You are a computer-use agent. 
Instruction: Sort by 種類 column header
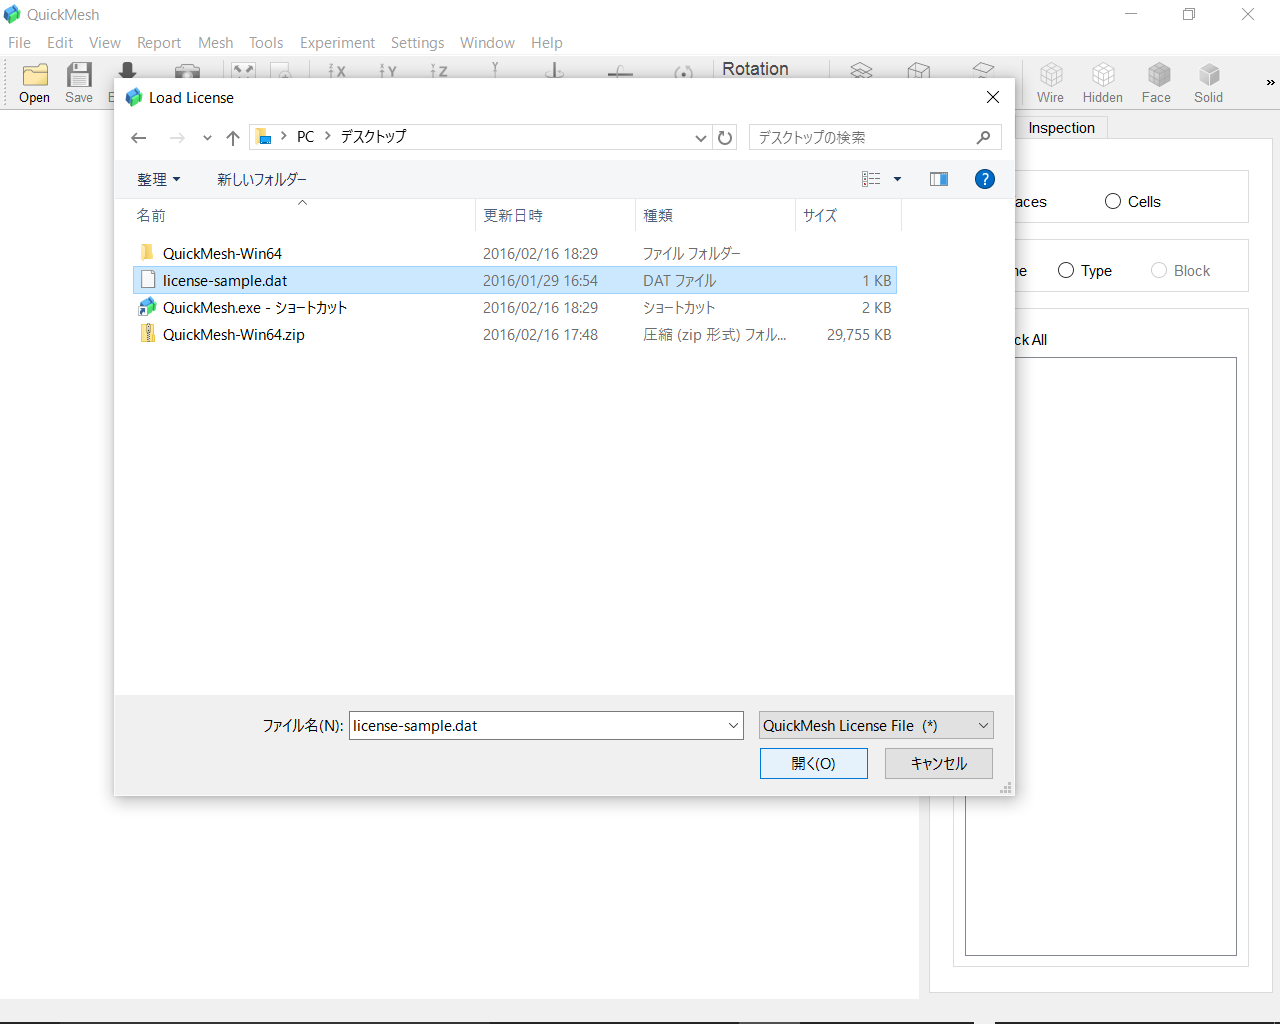coord(715,215)
